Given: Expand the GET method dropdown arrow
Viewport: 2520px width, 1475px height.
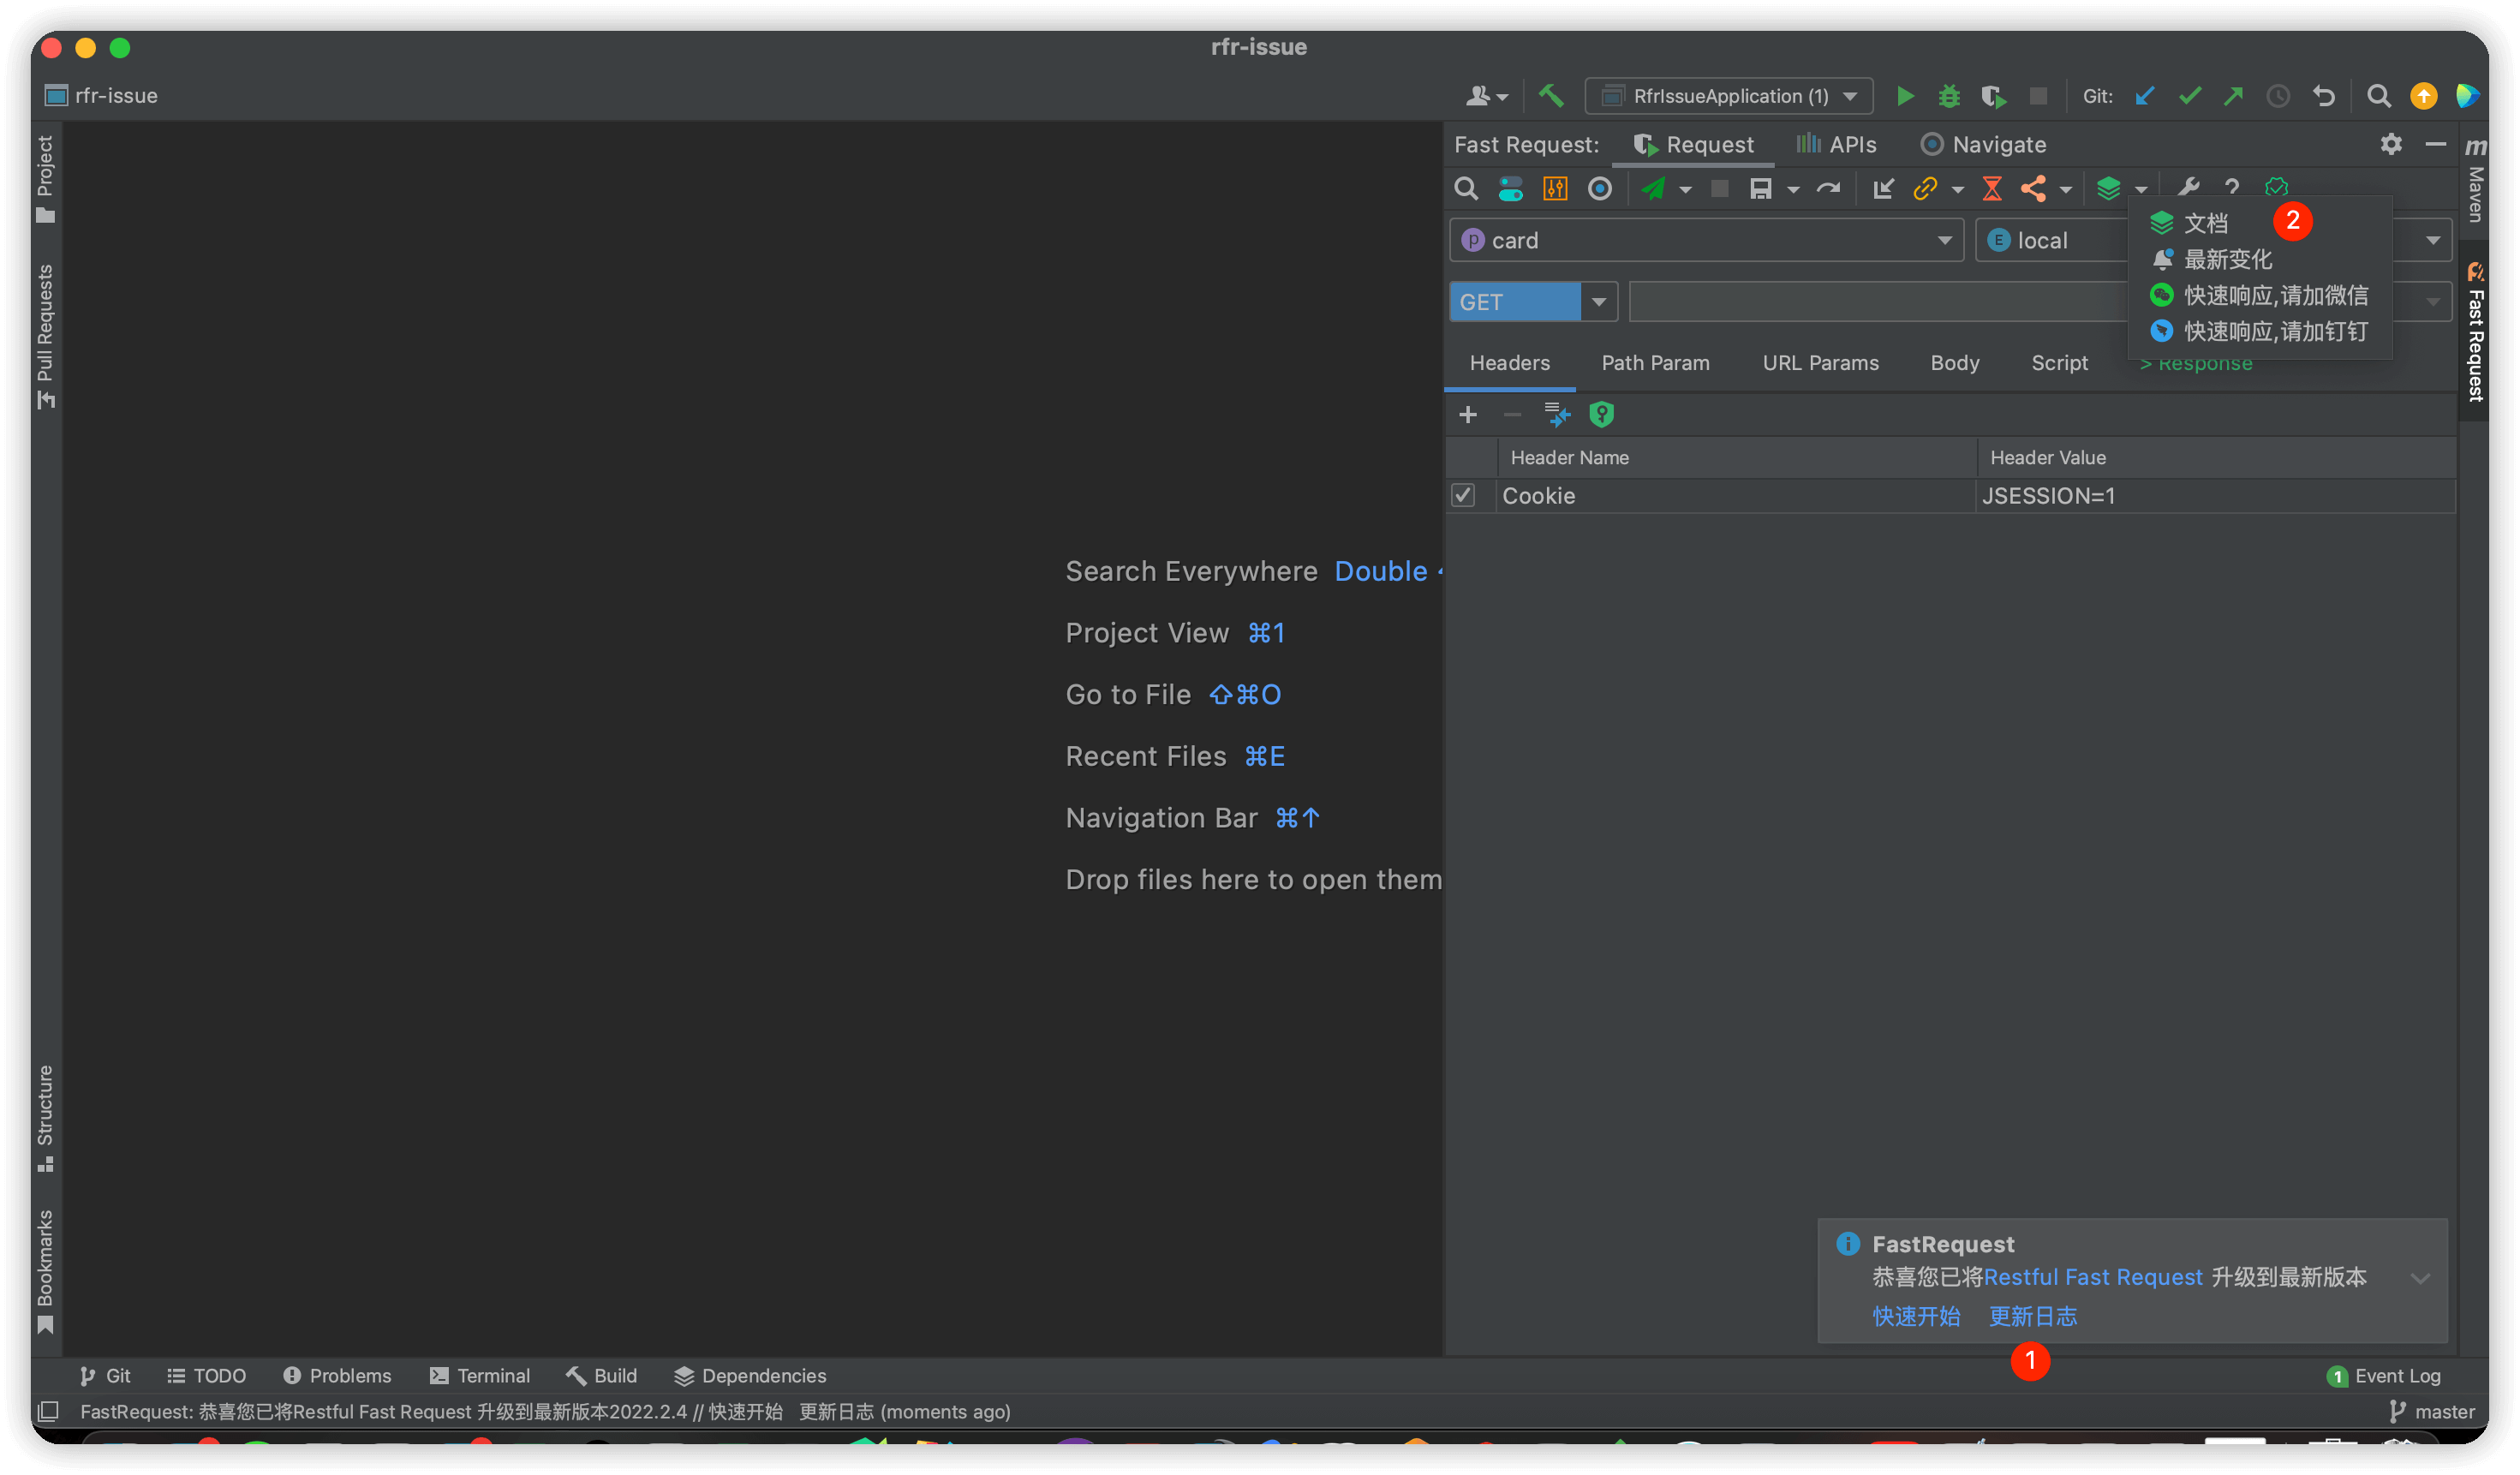Looking at the screenshot, I should click(x=1599, y=302).
